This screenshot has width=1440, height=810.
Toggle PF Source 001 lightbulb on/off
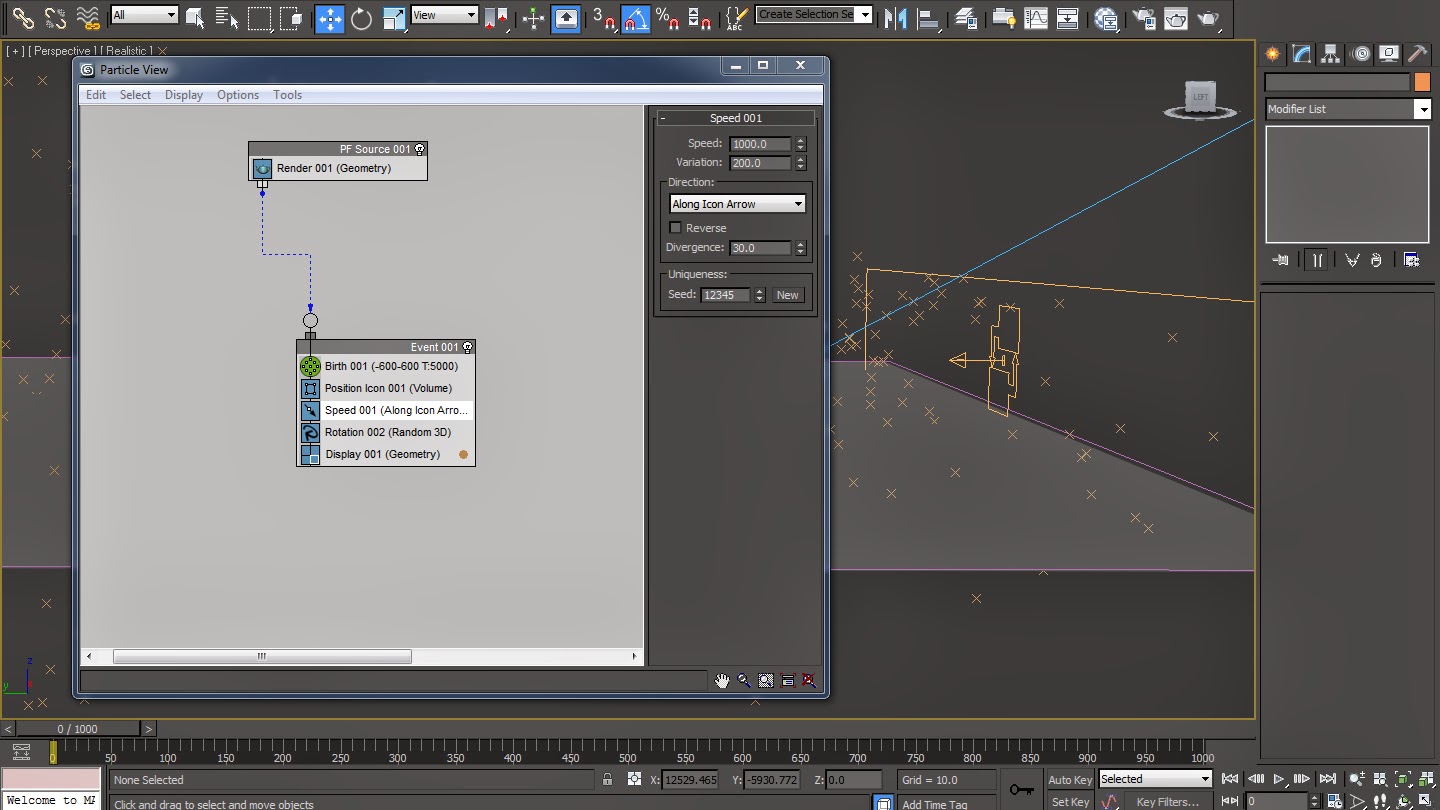click(x=420, y=149)
